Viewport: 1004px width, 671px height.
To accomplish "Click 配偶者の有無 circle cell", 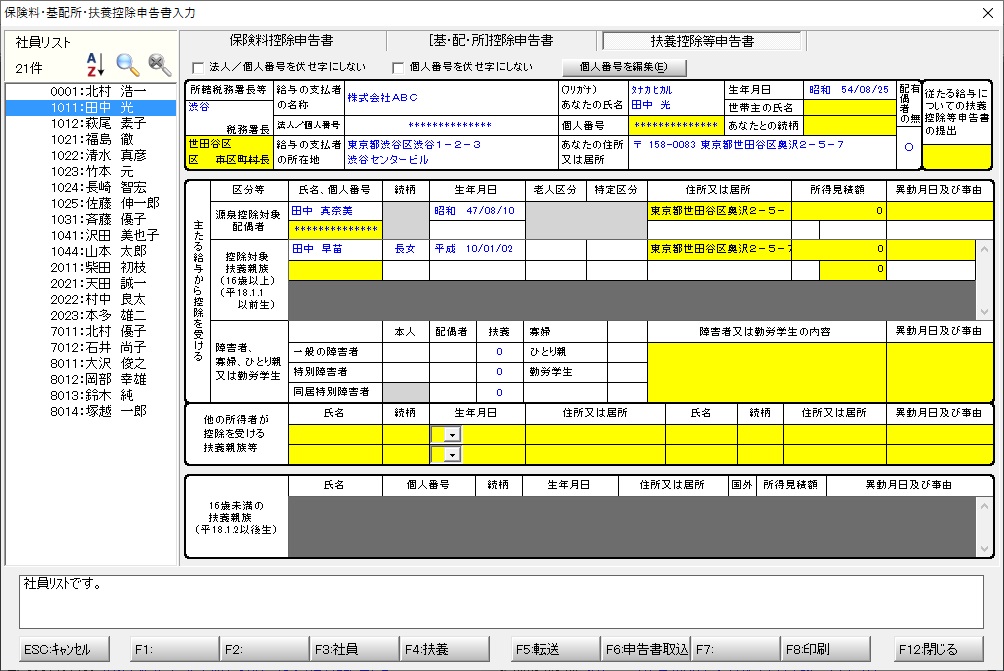I will (909, 147).
